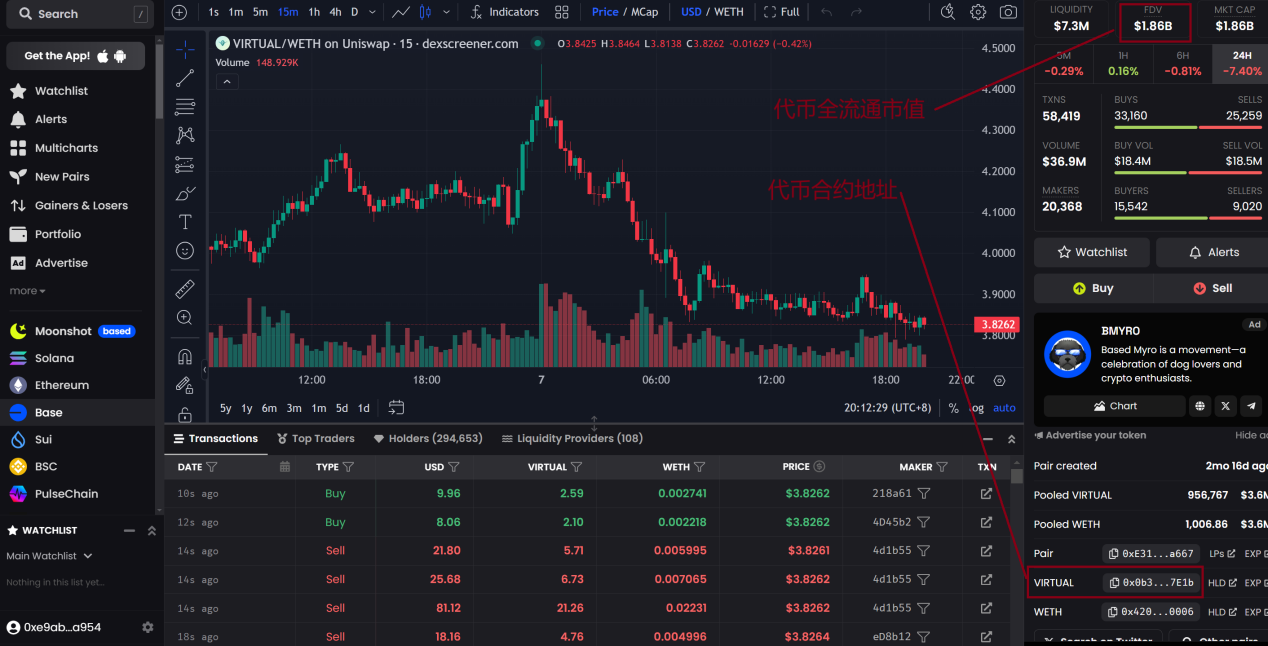Open the Main Watchlist dropdown
The width and height of the screenshot is (1268, 646).
[49, 556]
